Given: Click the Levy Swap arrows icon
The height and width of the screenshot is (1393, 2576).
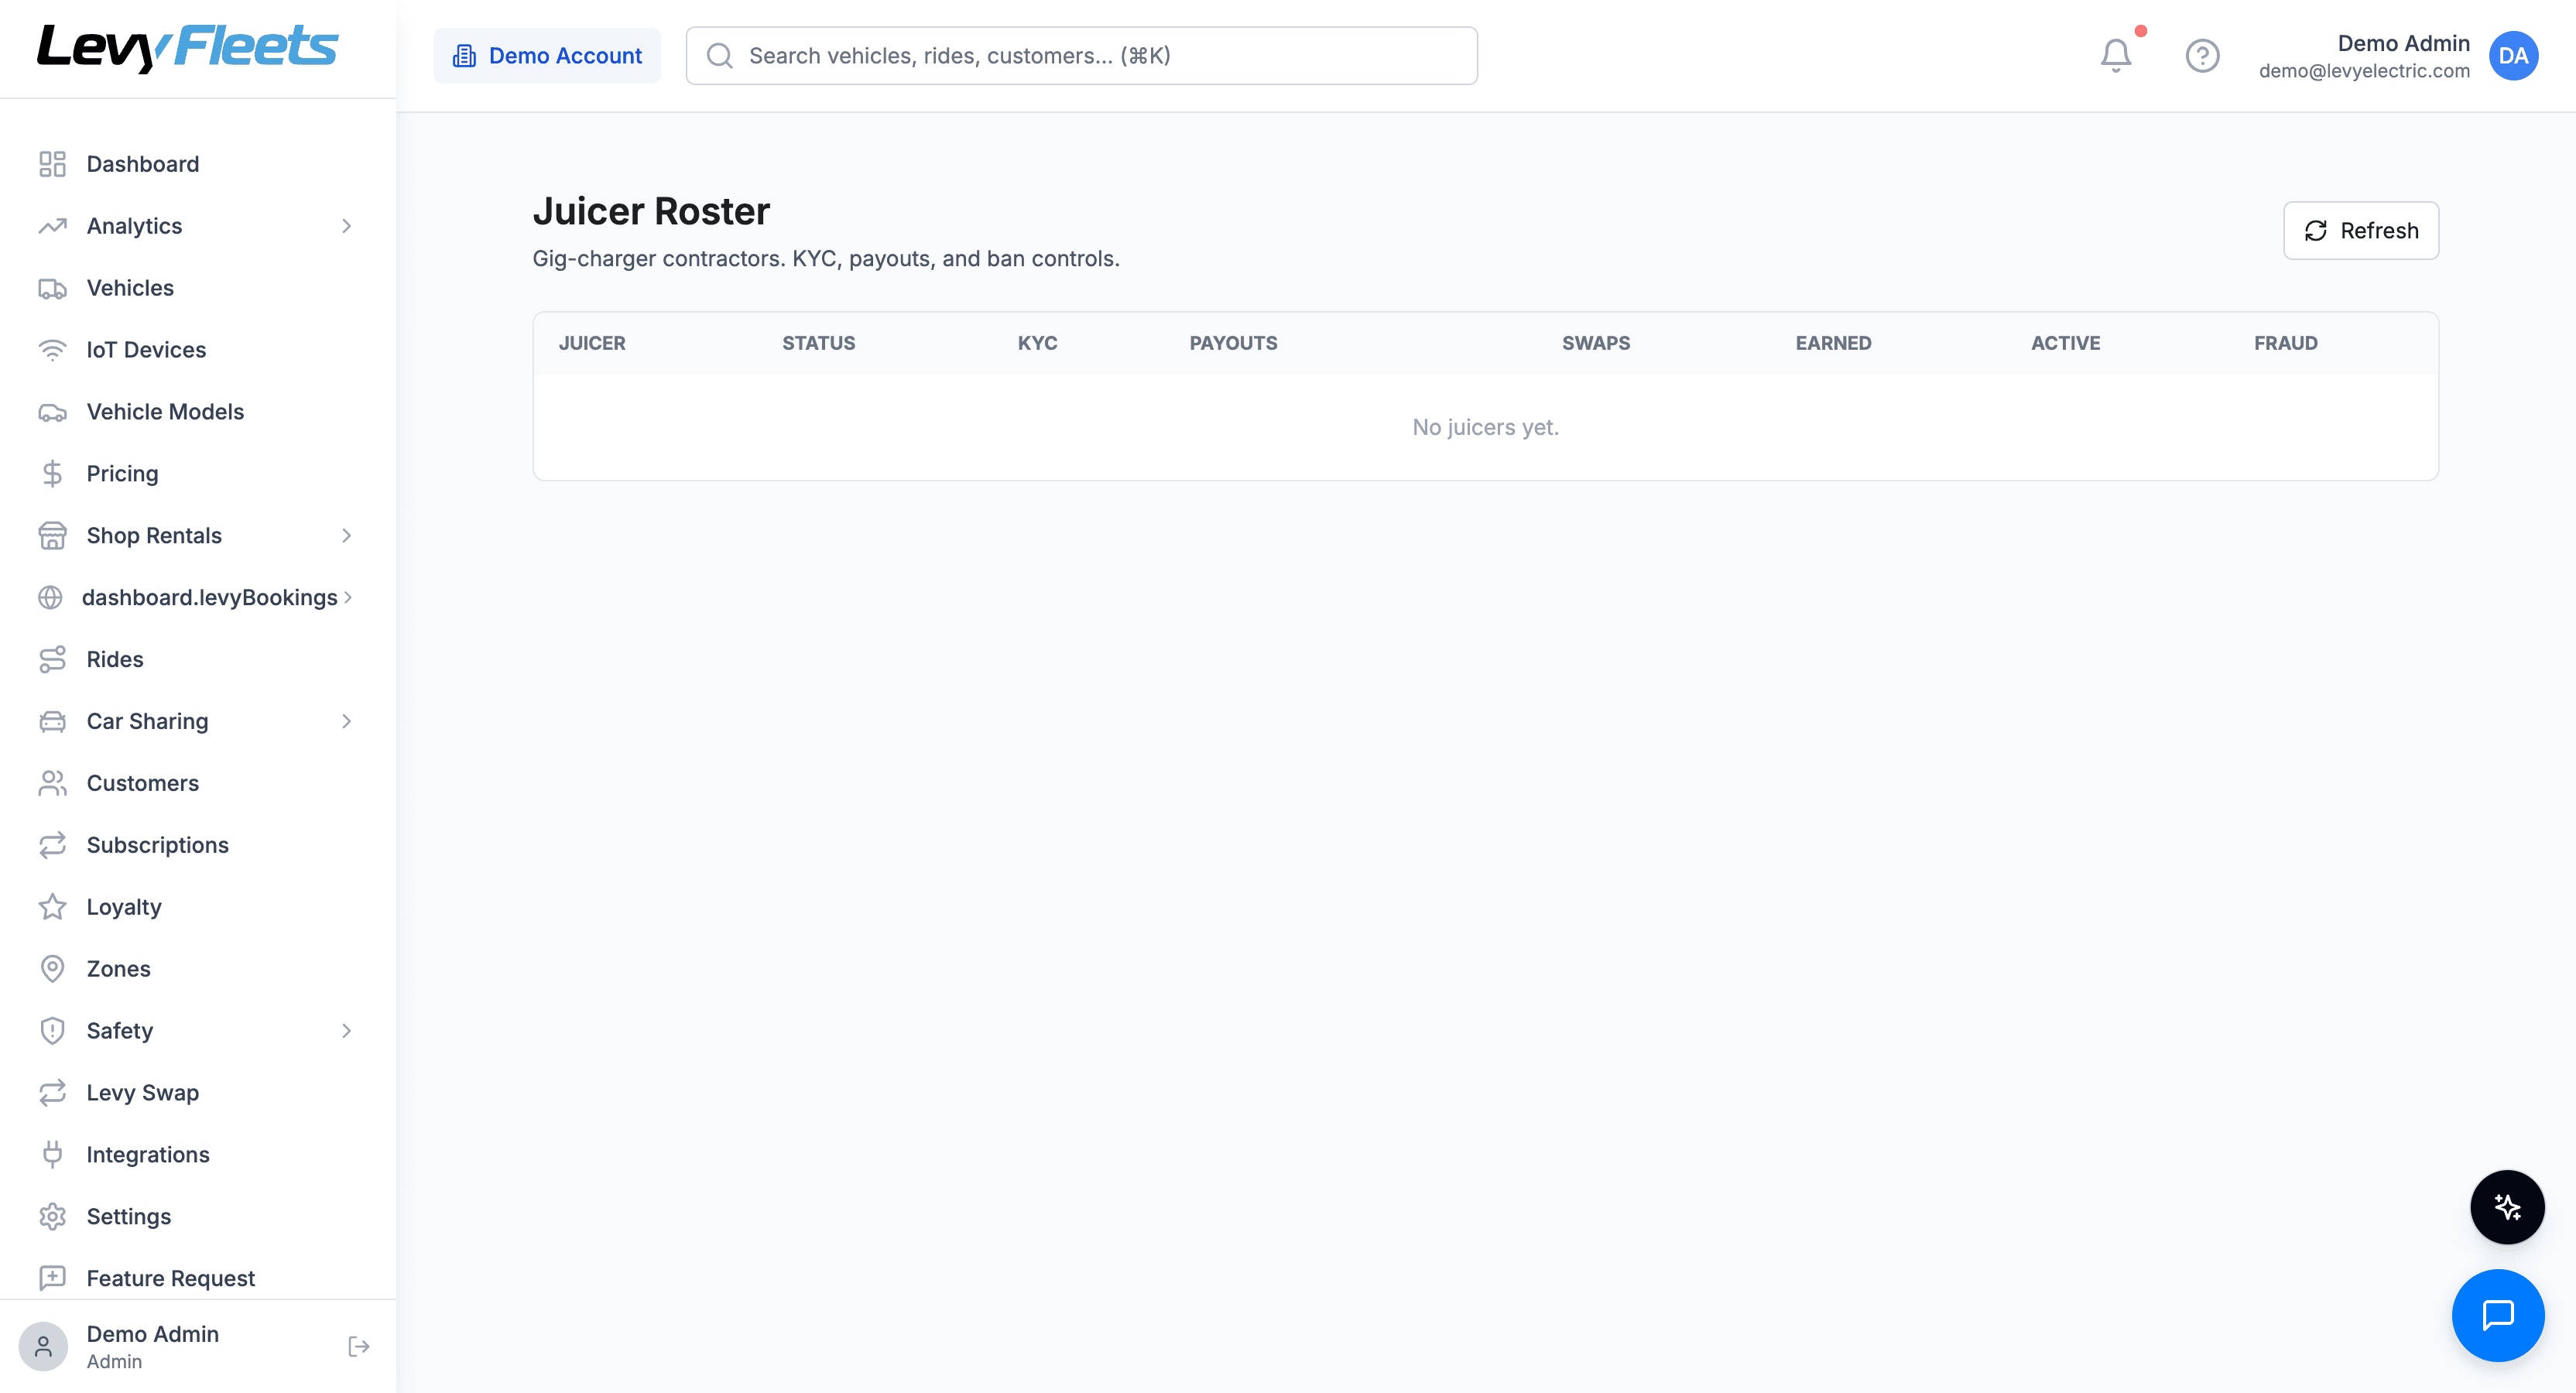Looking at the screenshot, I should [x=52, y=1093].
